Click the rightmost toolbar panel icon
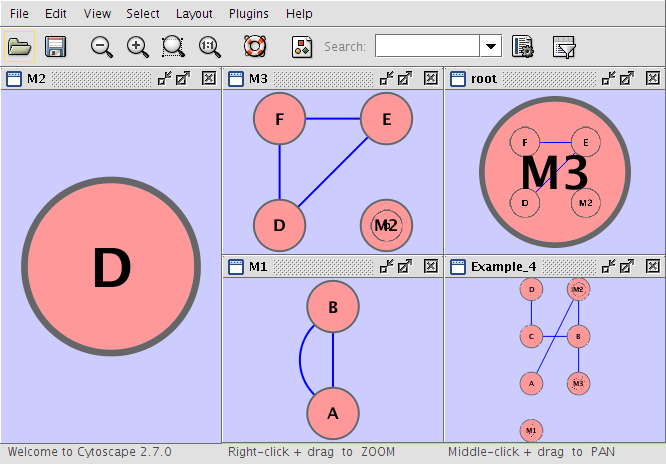This screenshot has height=464, width=666. click(x=564, y=46)
